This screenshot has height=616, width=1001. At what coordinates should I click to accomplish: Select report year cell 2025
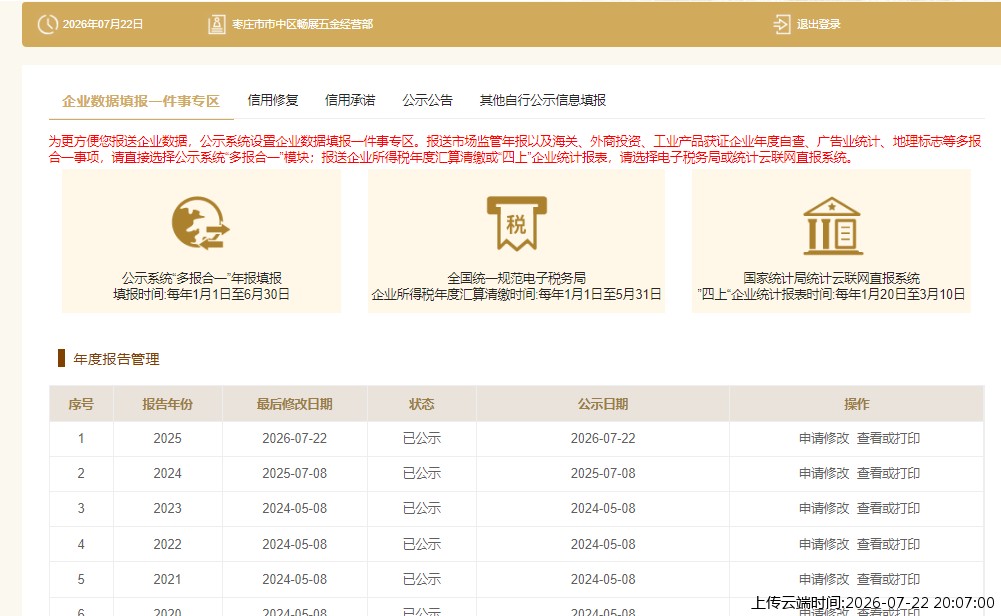tap(167, 439)
